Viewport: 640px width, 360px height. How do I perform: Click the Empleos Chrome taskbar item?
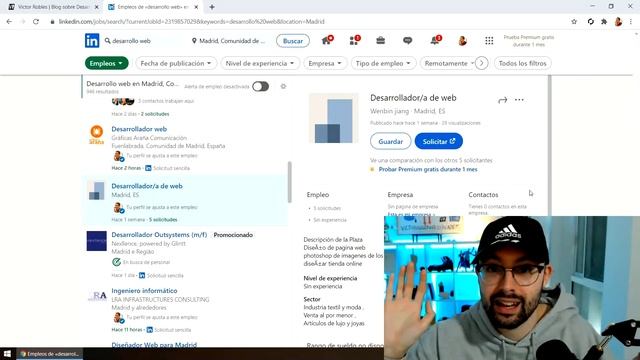pyautogui.click(x=50, y=354)
